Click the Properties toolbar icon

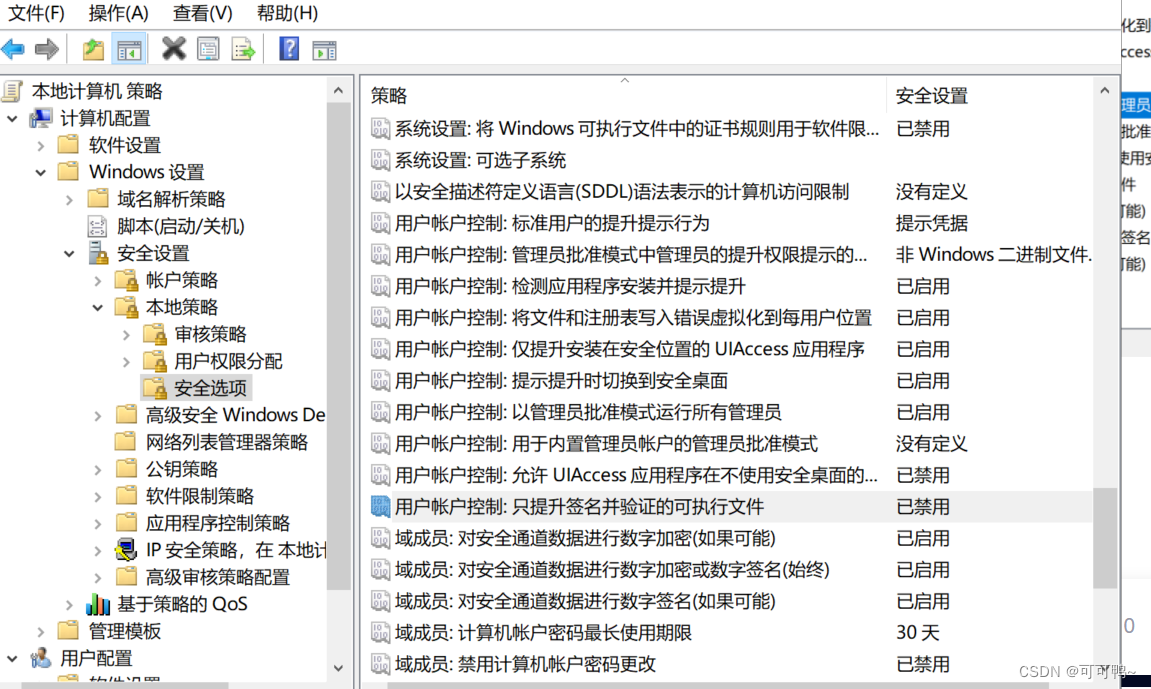pos(208,49)
